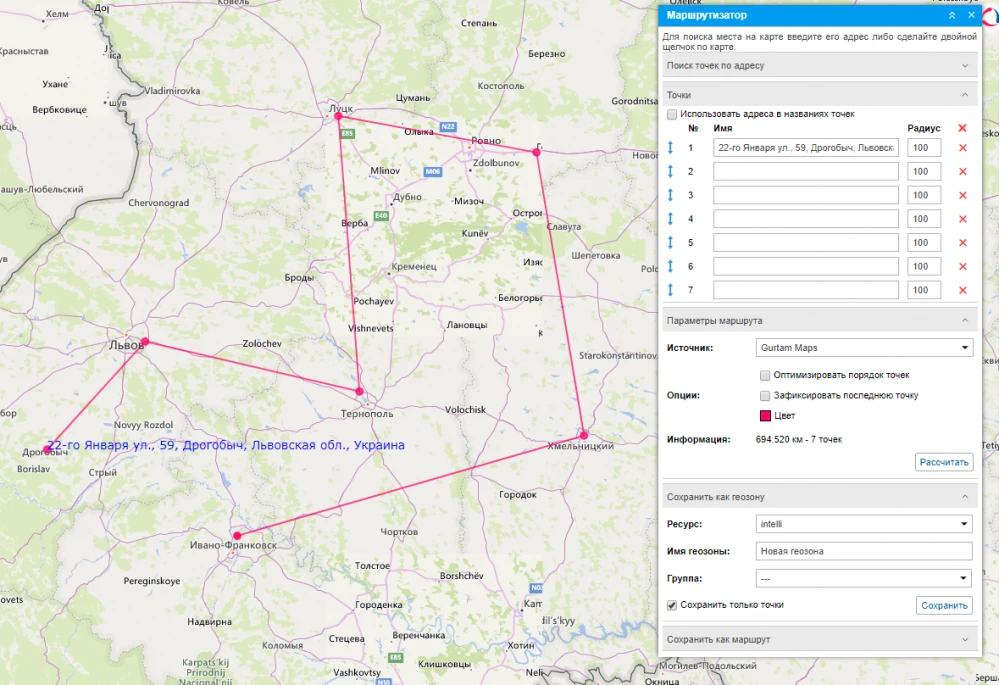Viewport: 1000px width, 685px height.
Task: Open the Источник dropdown showing Gurtam Maps
Action: click(x=864, y=348)
